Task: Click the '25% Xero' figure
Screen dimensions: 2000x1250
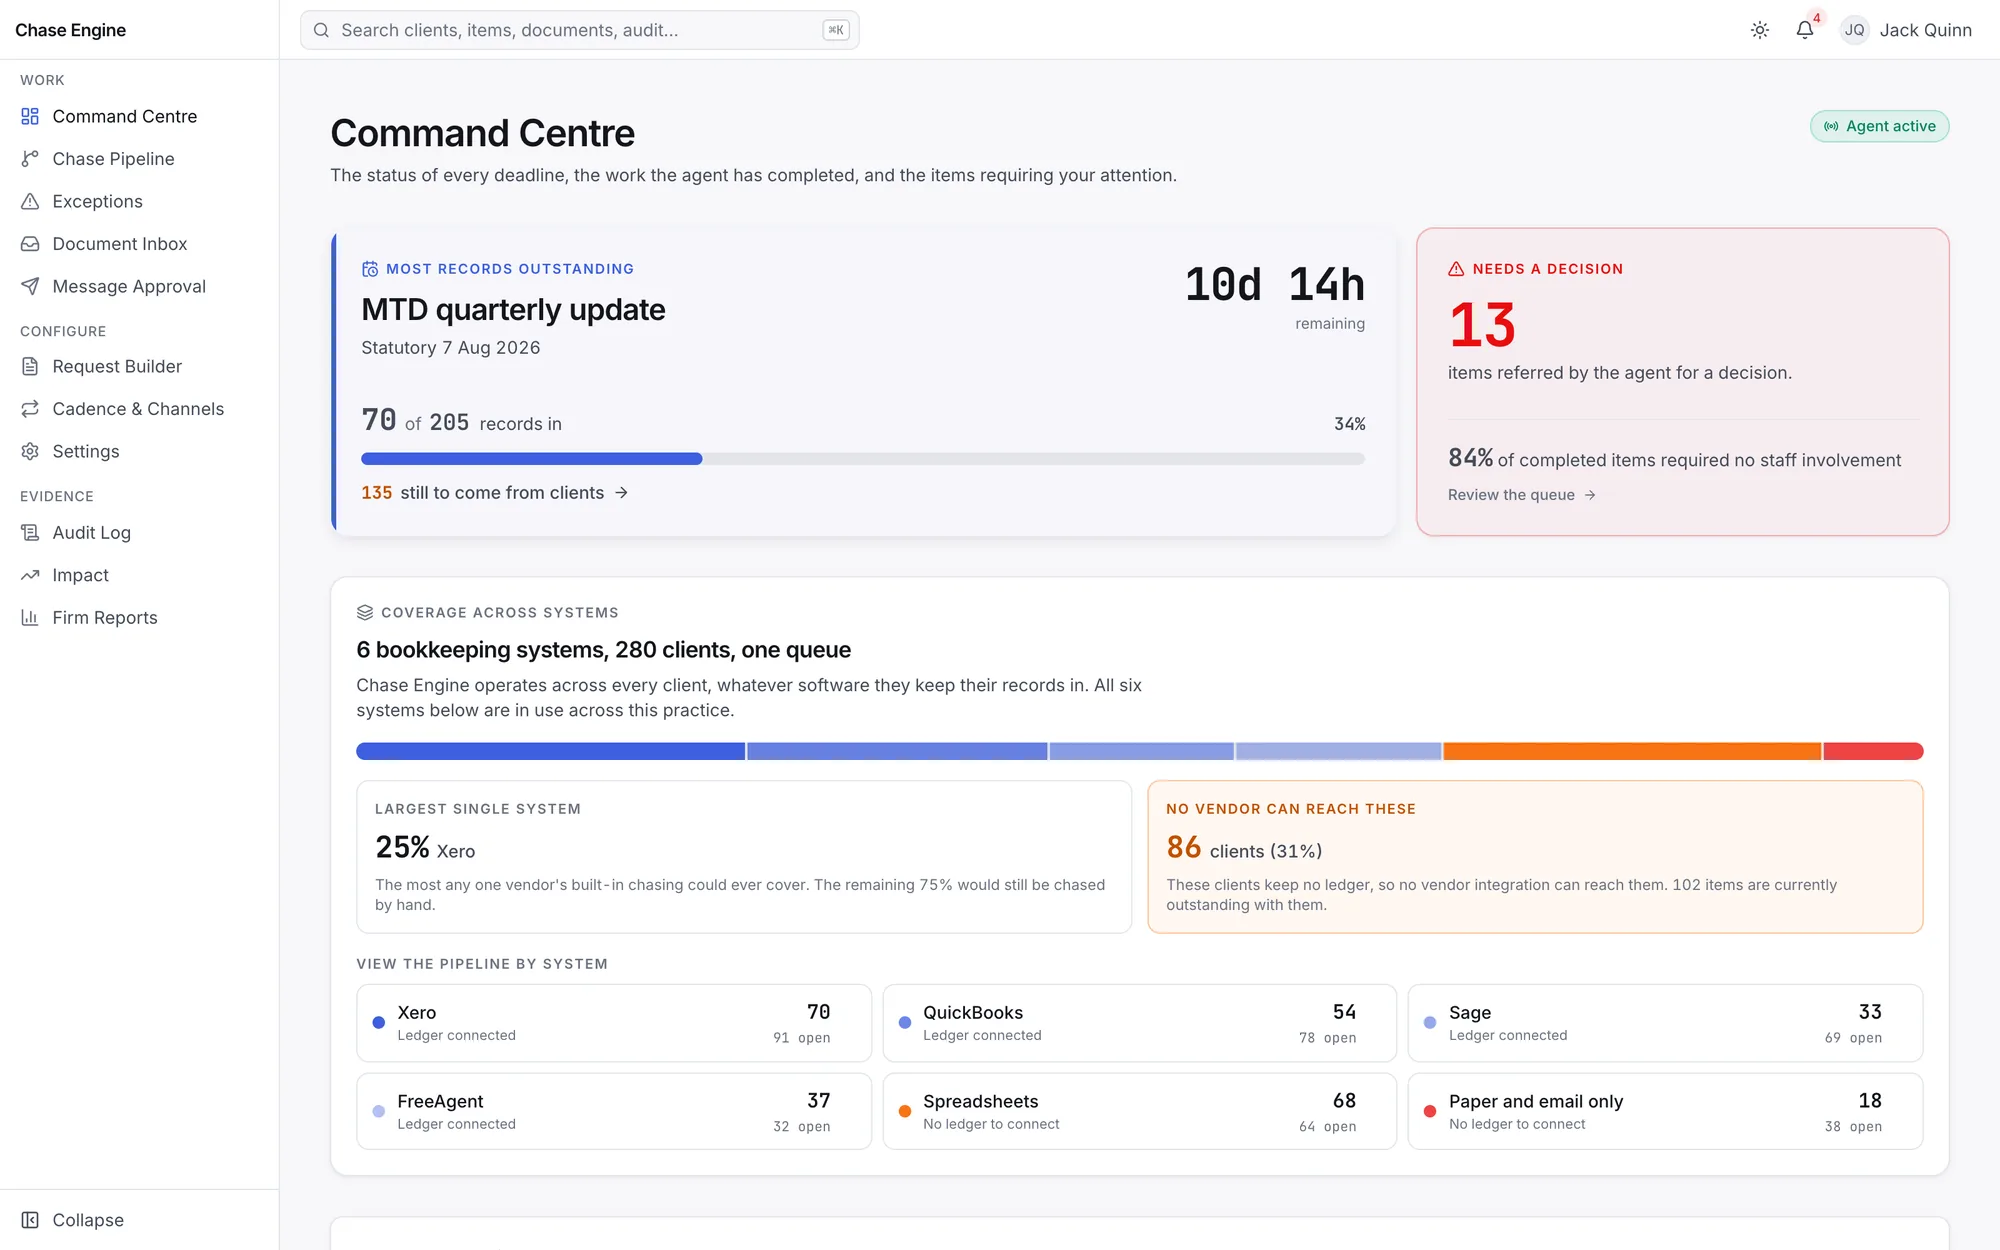Action: click(x=425, y=848)
